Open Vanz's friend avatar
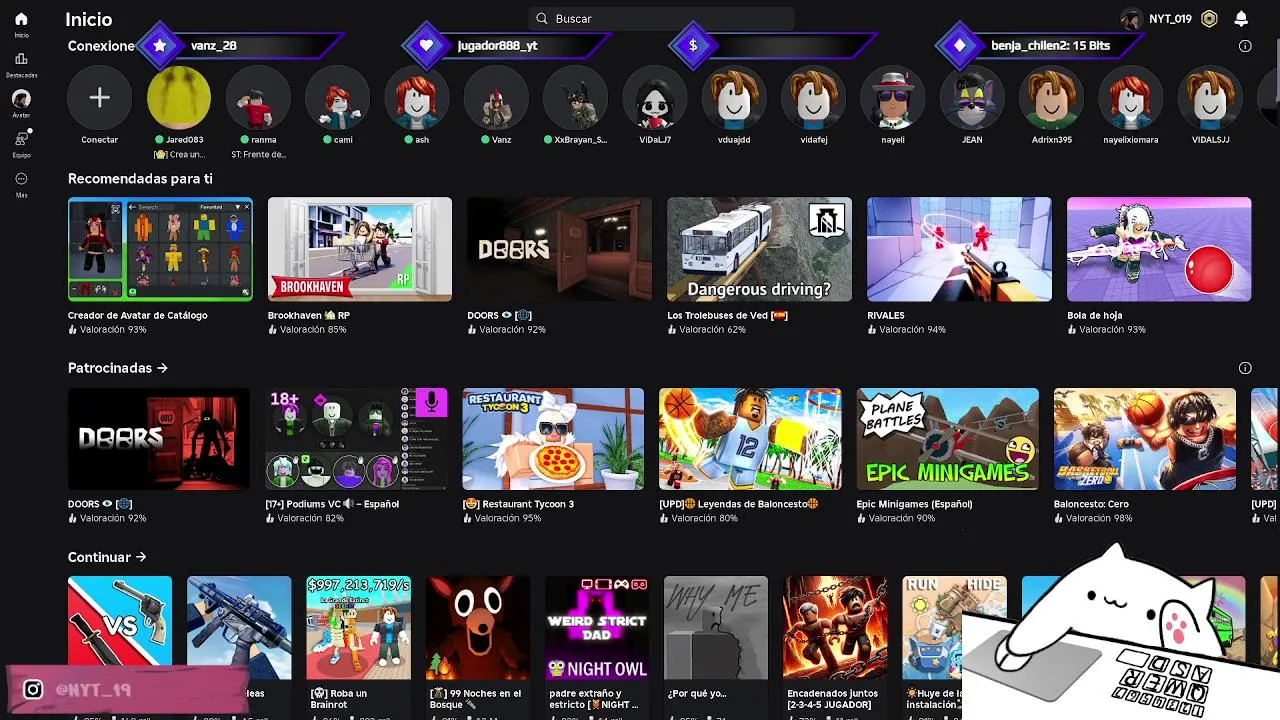Screen dimensions: 1280x720 click(496, 98)
